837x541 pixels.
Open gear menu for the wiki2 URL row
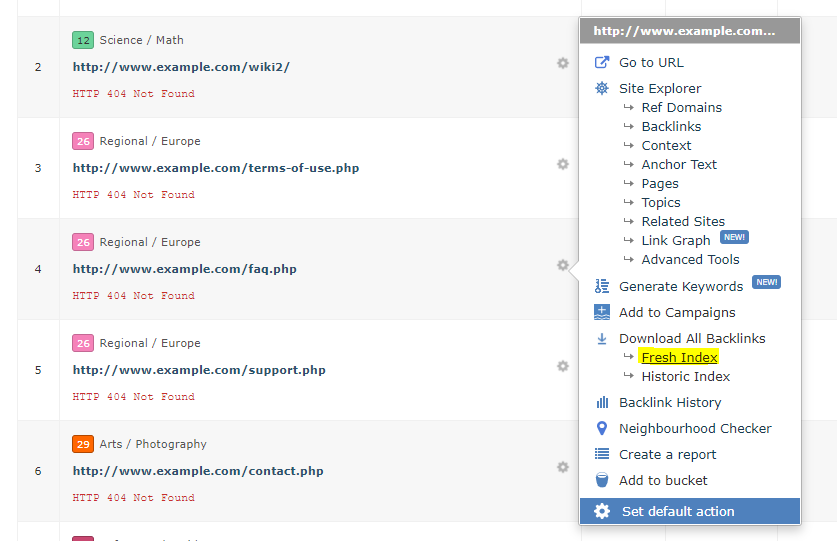(x=563, y=63)
